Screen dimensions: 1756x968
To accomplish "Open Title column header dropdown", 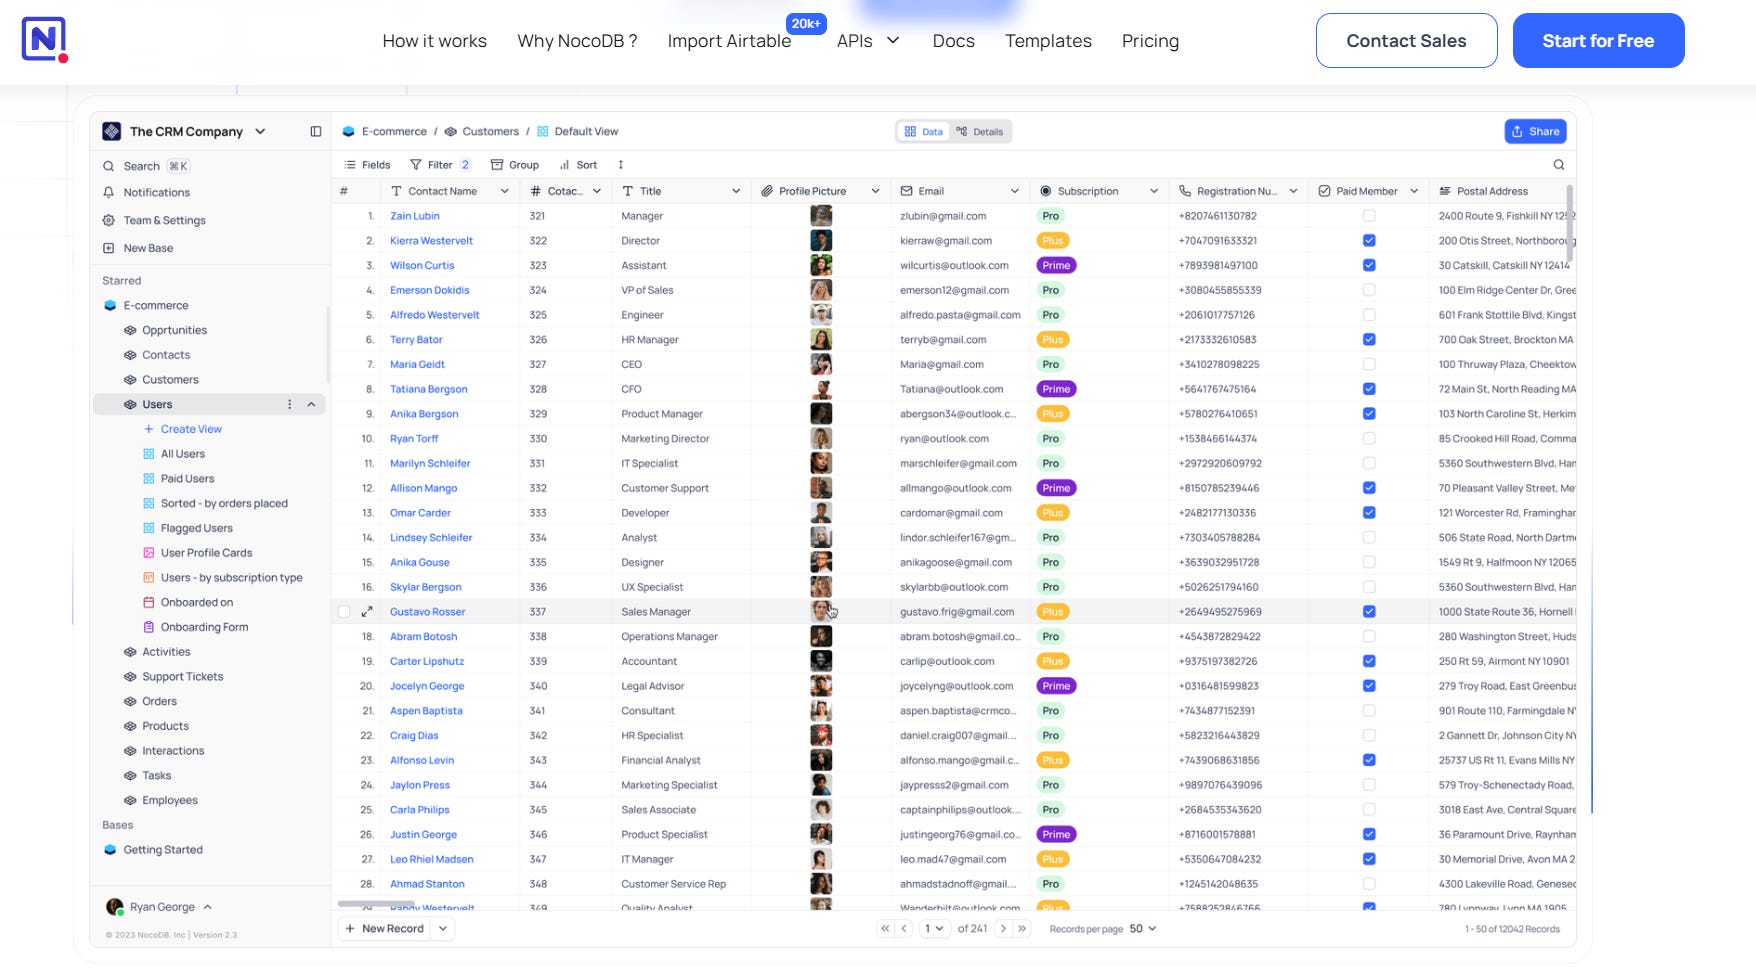I will click(x=736, y=191).
